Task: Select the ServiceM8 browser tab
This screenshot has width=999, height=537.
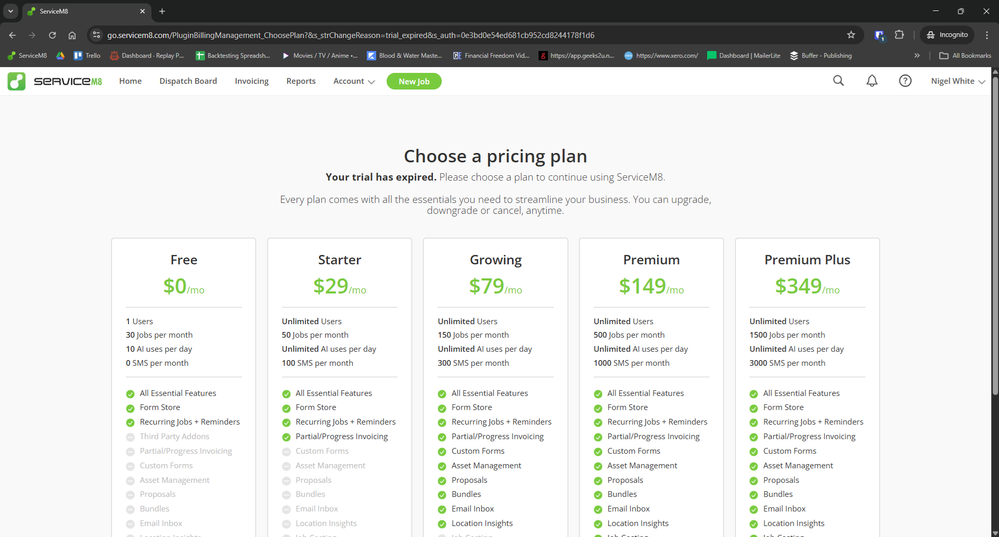Action: pyautogui.click(x=86, y=11)
